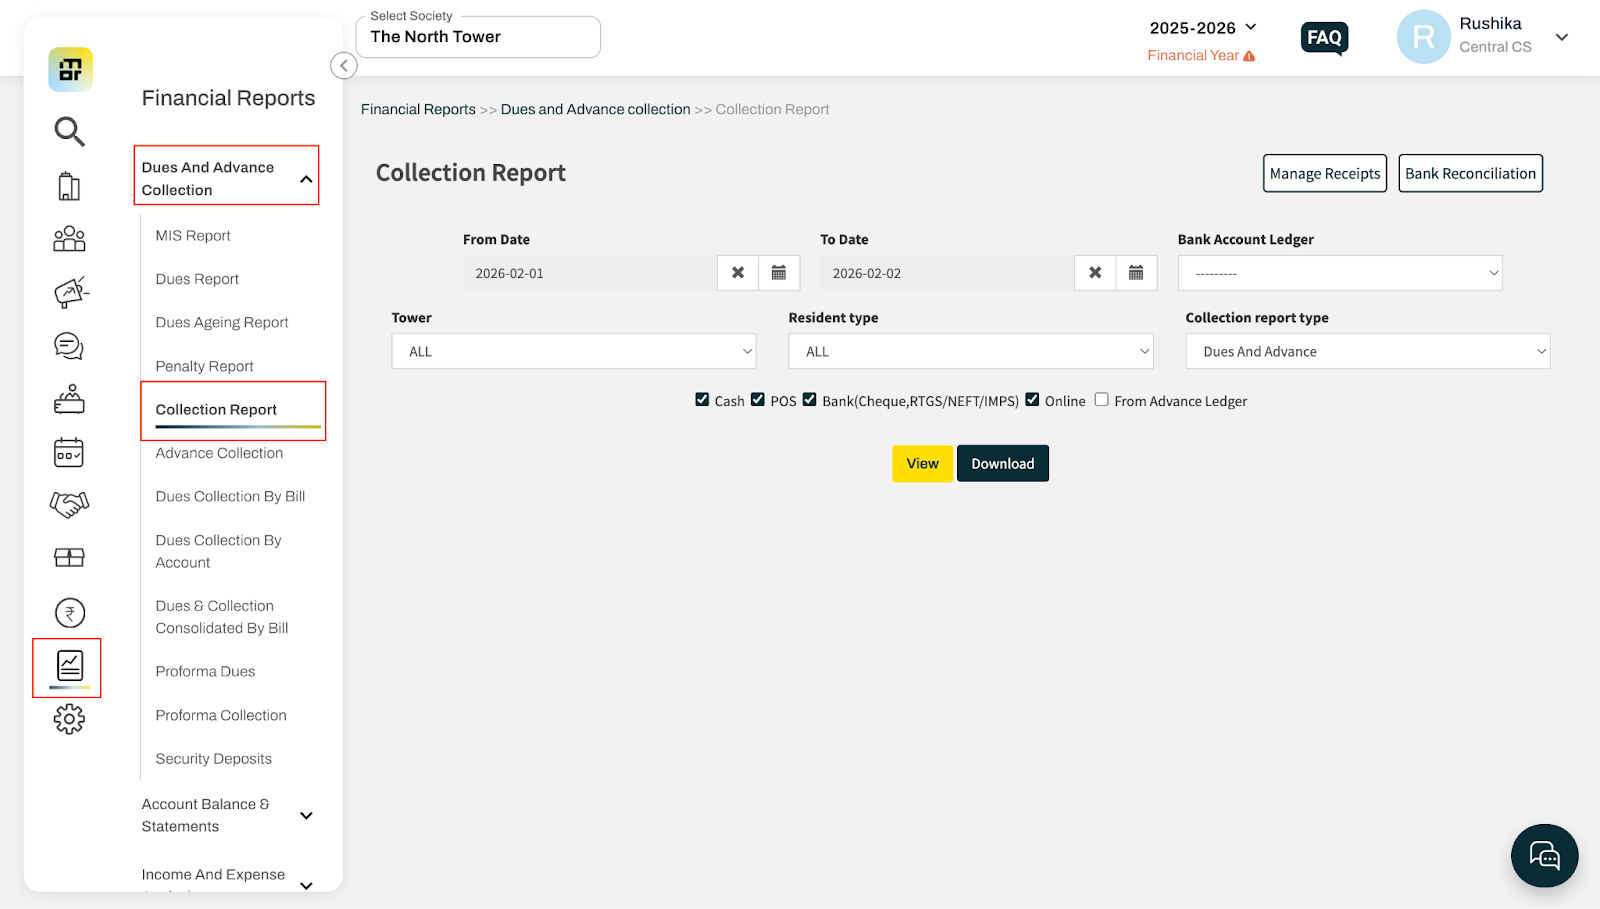Image resolution: width=1600 pixels, height=909 pixels.
Task: Open the chat support bubble icon
Action: pos(1544,856)
